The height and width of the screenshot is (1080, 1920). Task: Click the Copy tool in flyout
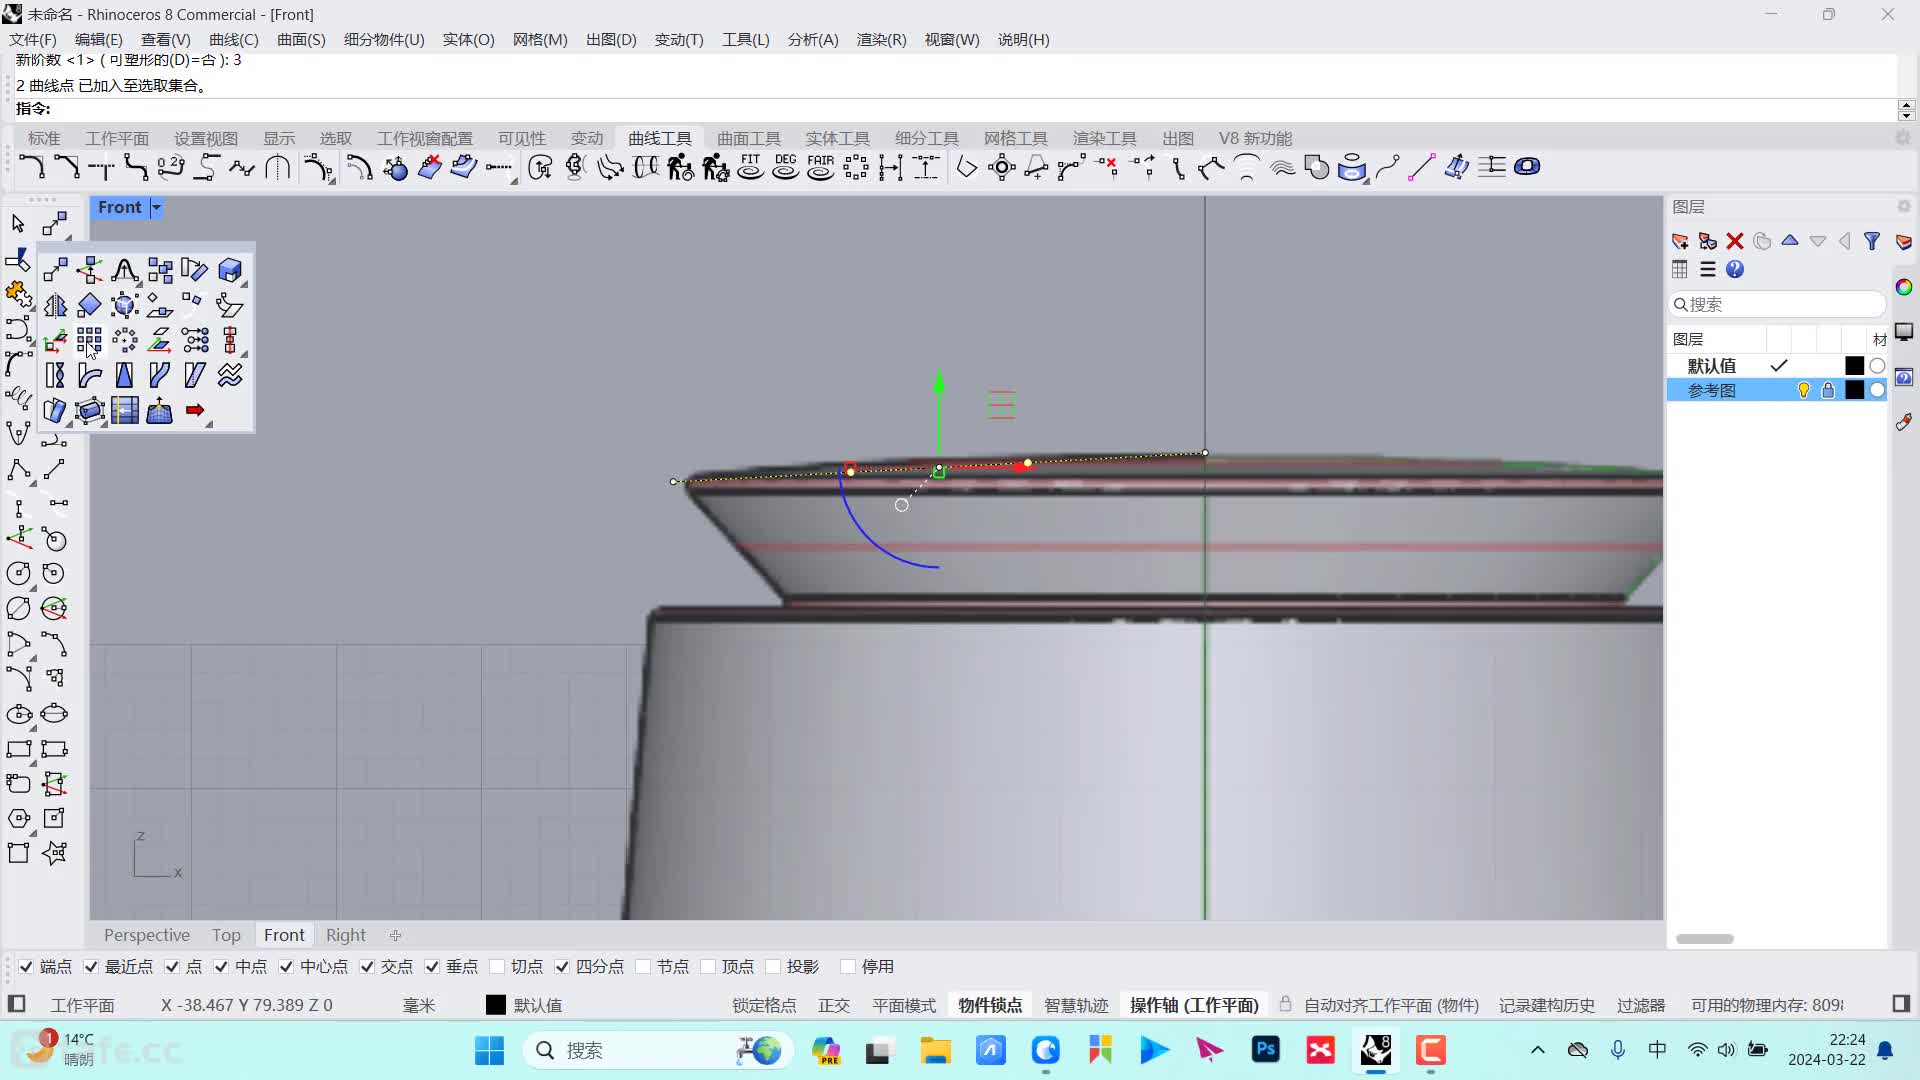pos(159,270)
